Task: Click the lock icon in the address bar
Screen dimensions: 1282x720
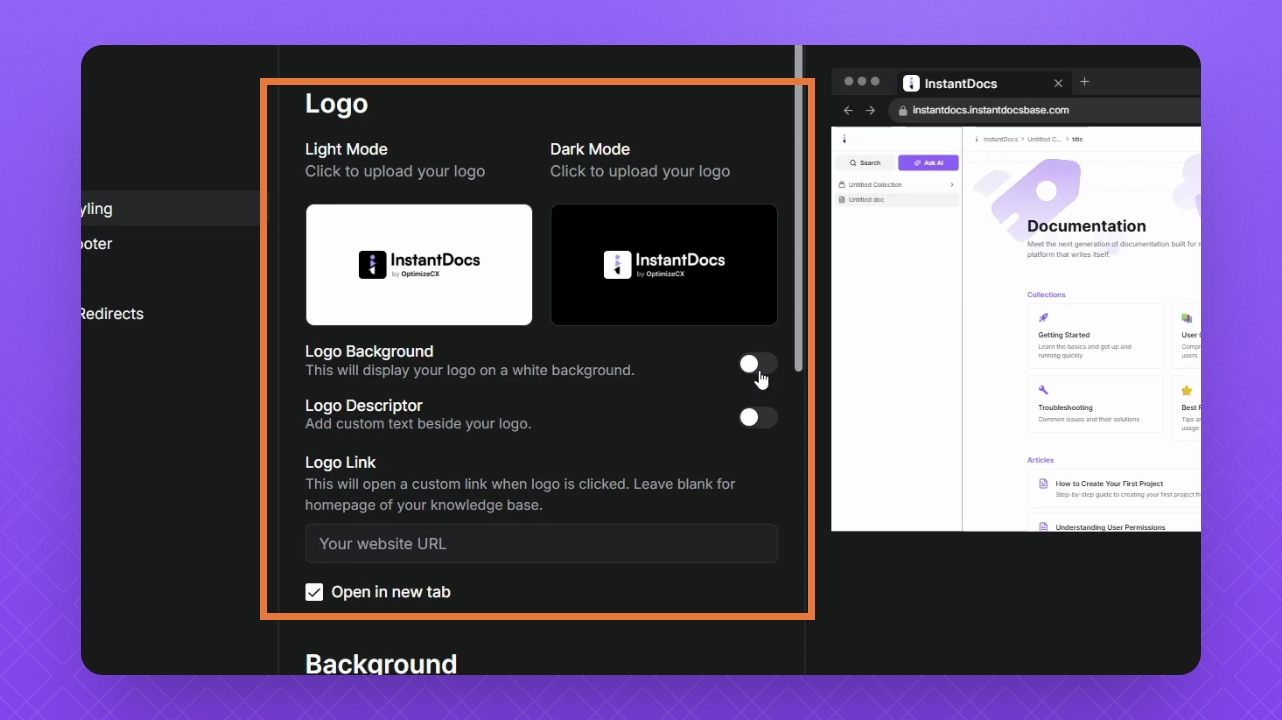Action: tap(903, 111)
